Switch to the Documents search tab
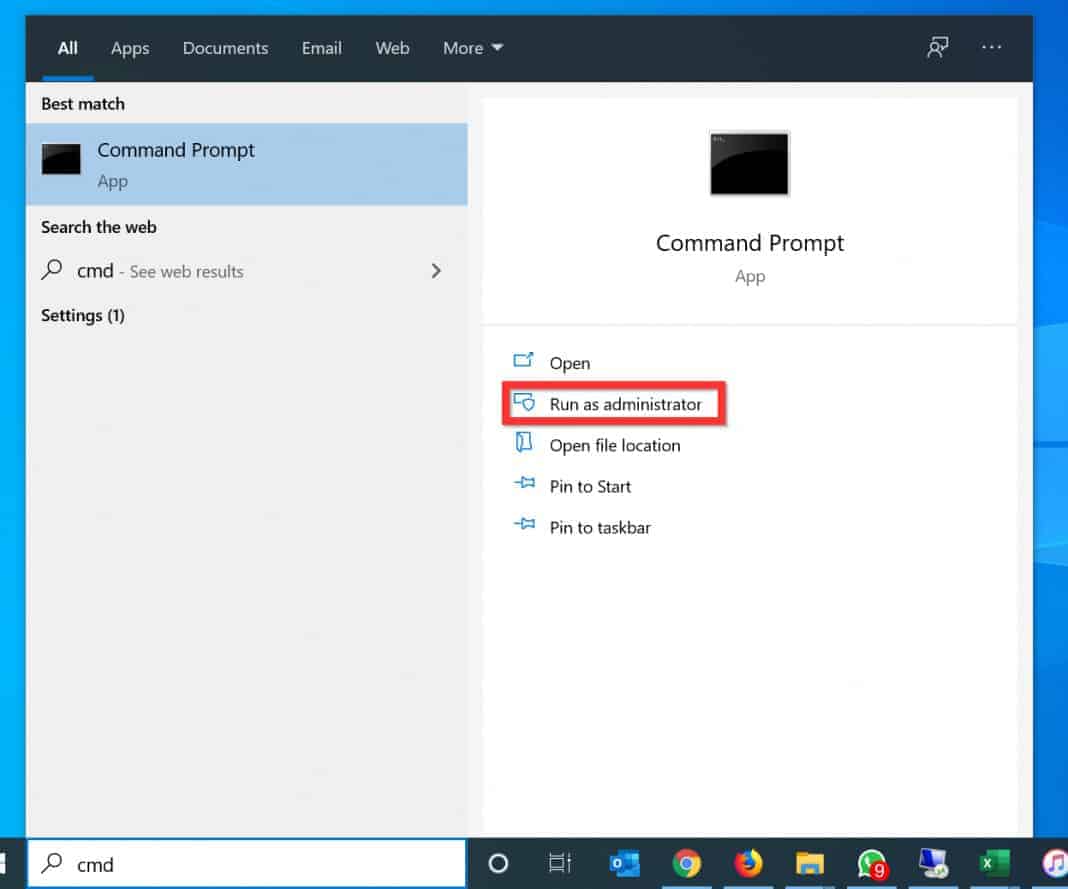The height and width of the screenshot is (889, 1068). 225,47
